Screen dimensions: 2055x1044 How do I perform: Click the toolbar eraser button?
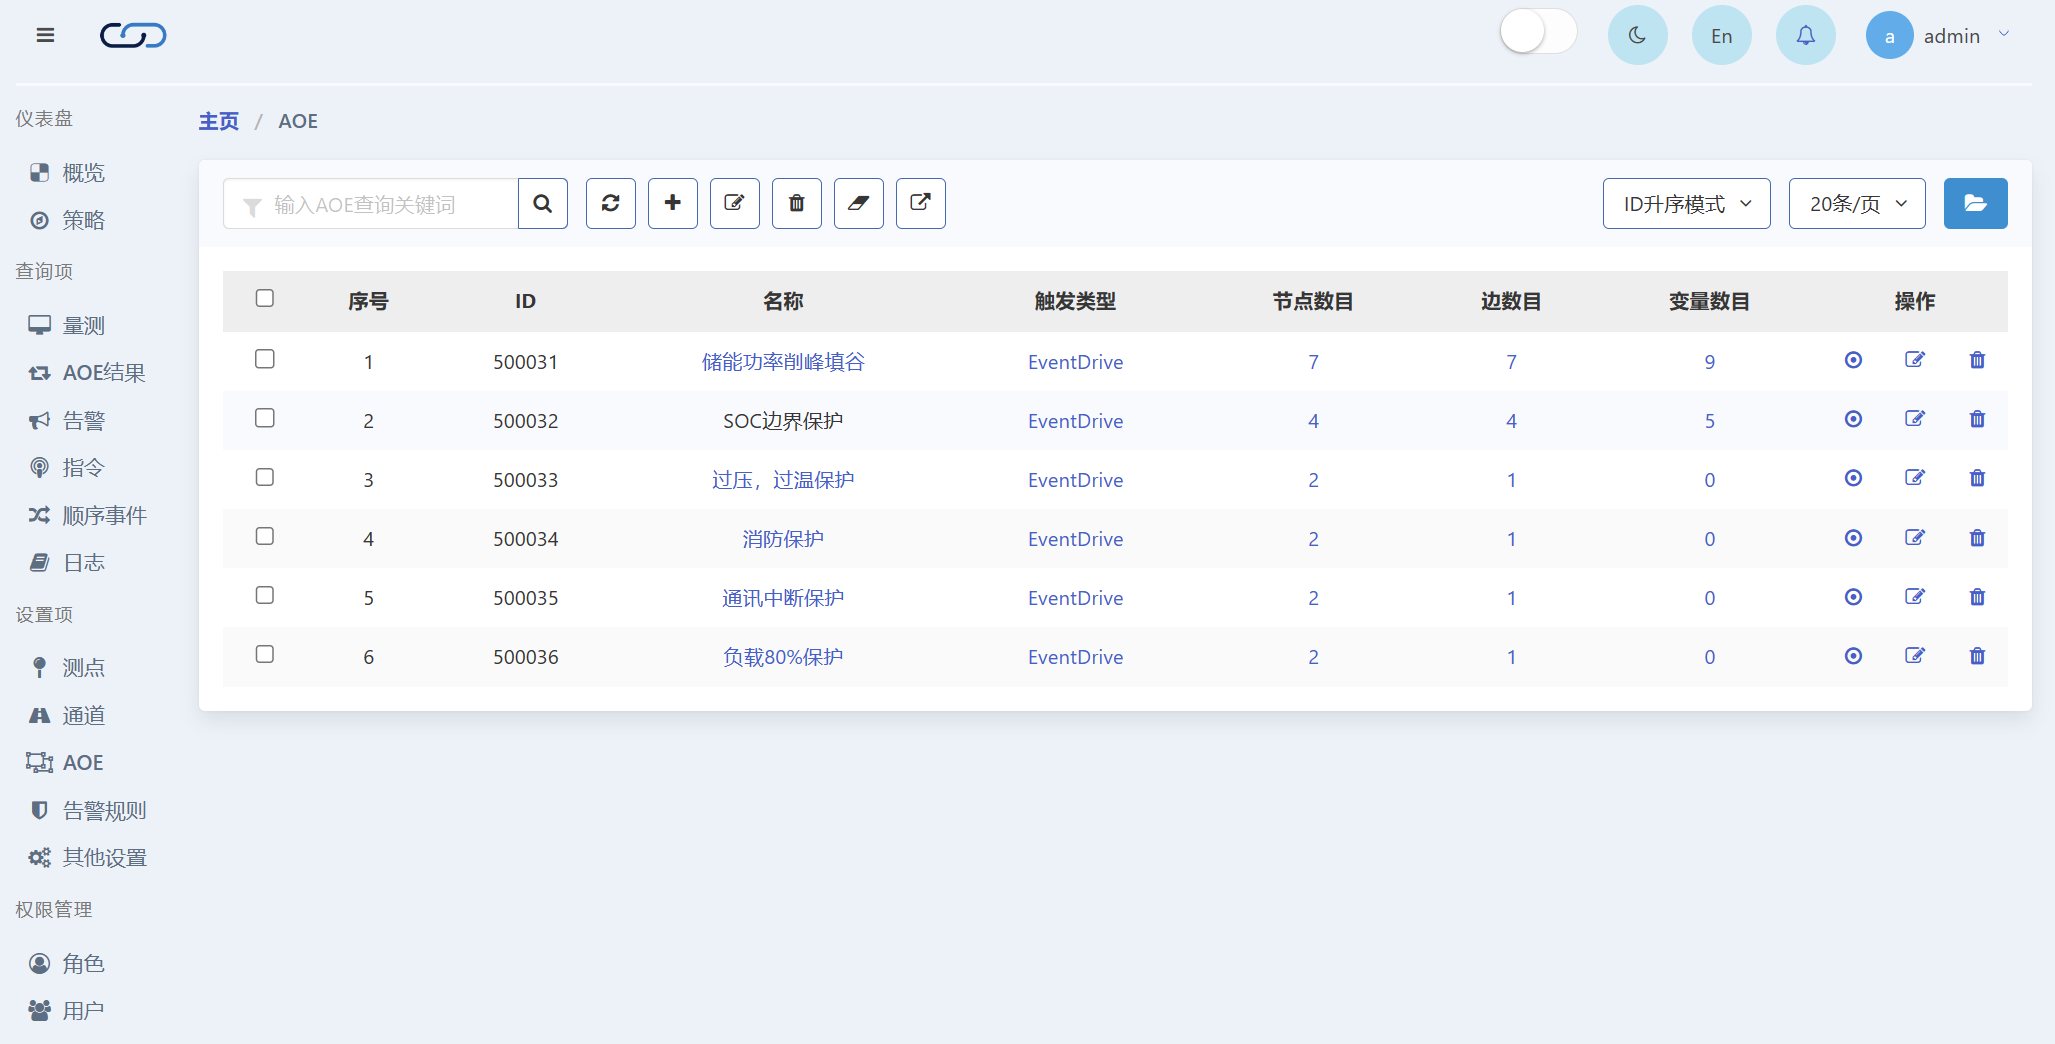(859, 204)
